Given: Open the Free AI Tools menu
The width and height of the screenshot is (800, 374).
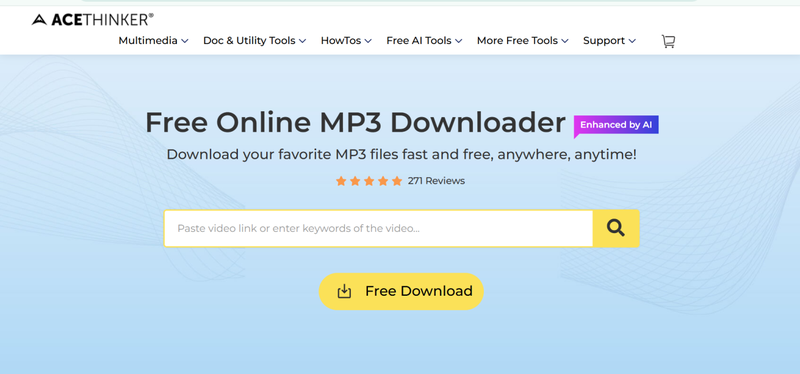Looking at the screenshot, I should tap(424, 41).
